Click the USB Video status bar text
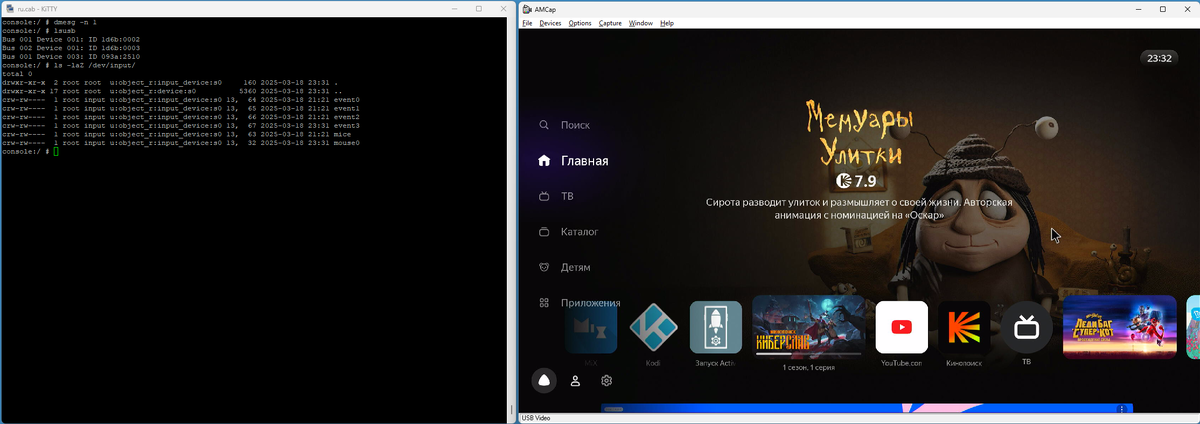This screenshot has width=1200, height=424. pyautogui.click(x=536, y=418)
